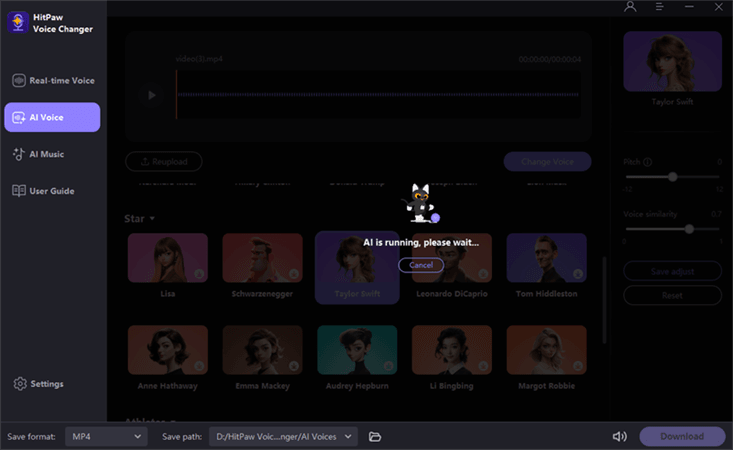Select the Schwarzenegger voice card
733x450 pixels.
coord(262,266)
